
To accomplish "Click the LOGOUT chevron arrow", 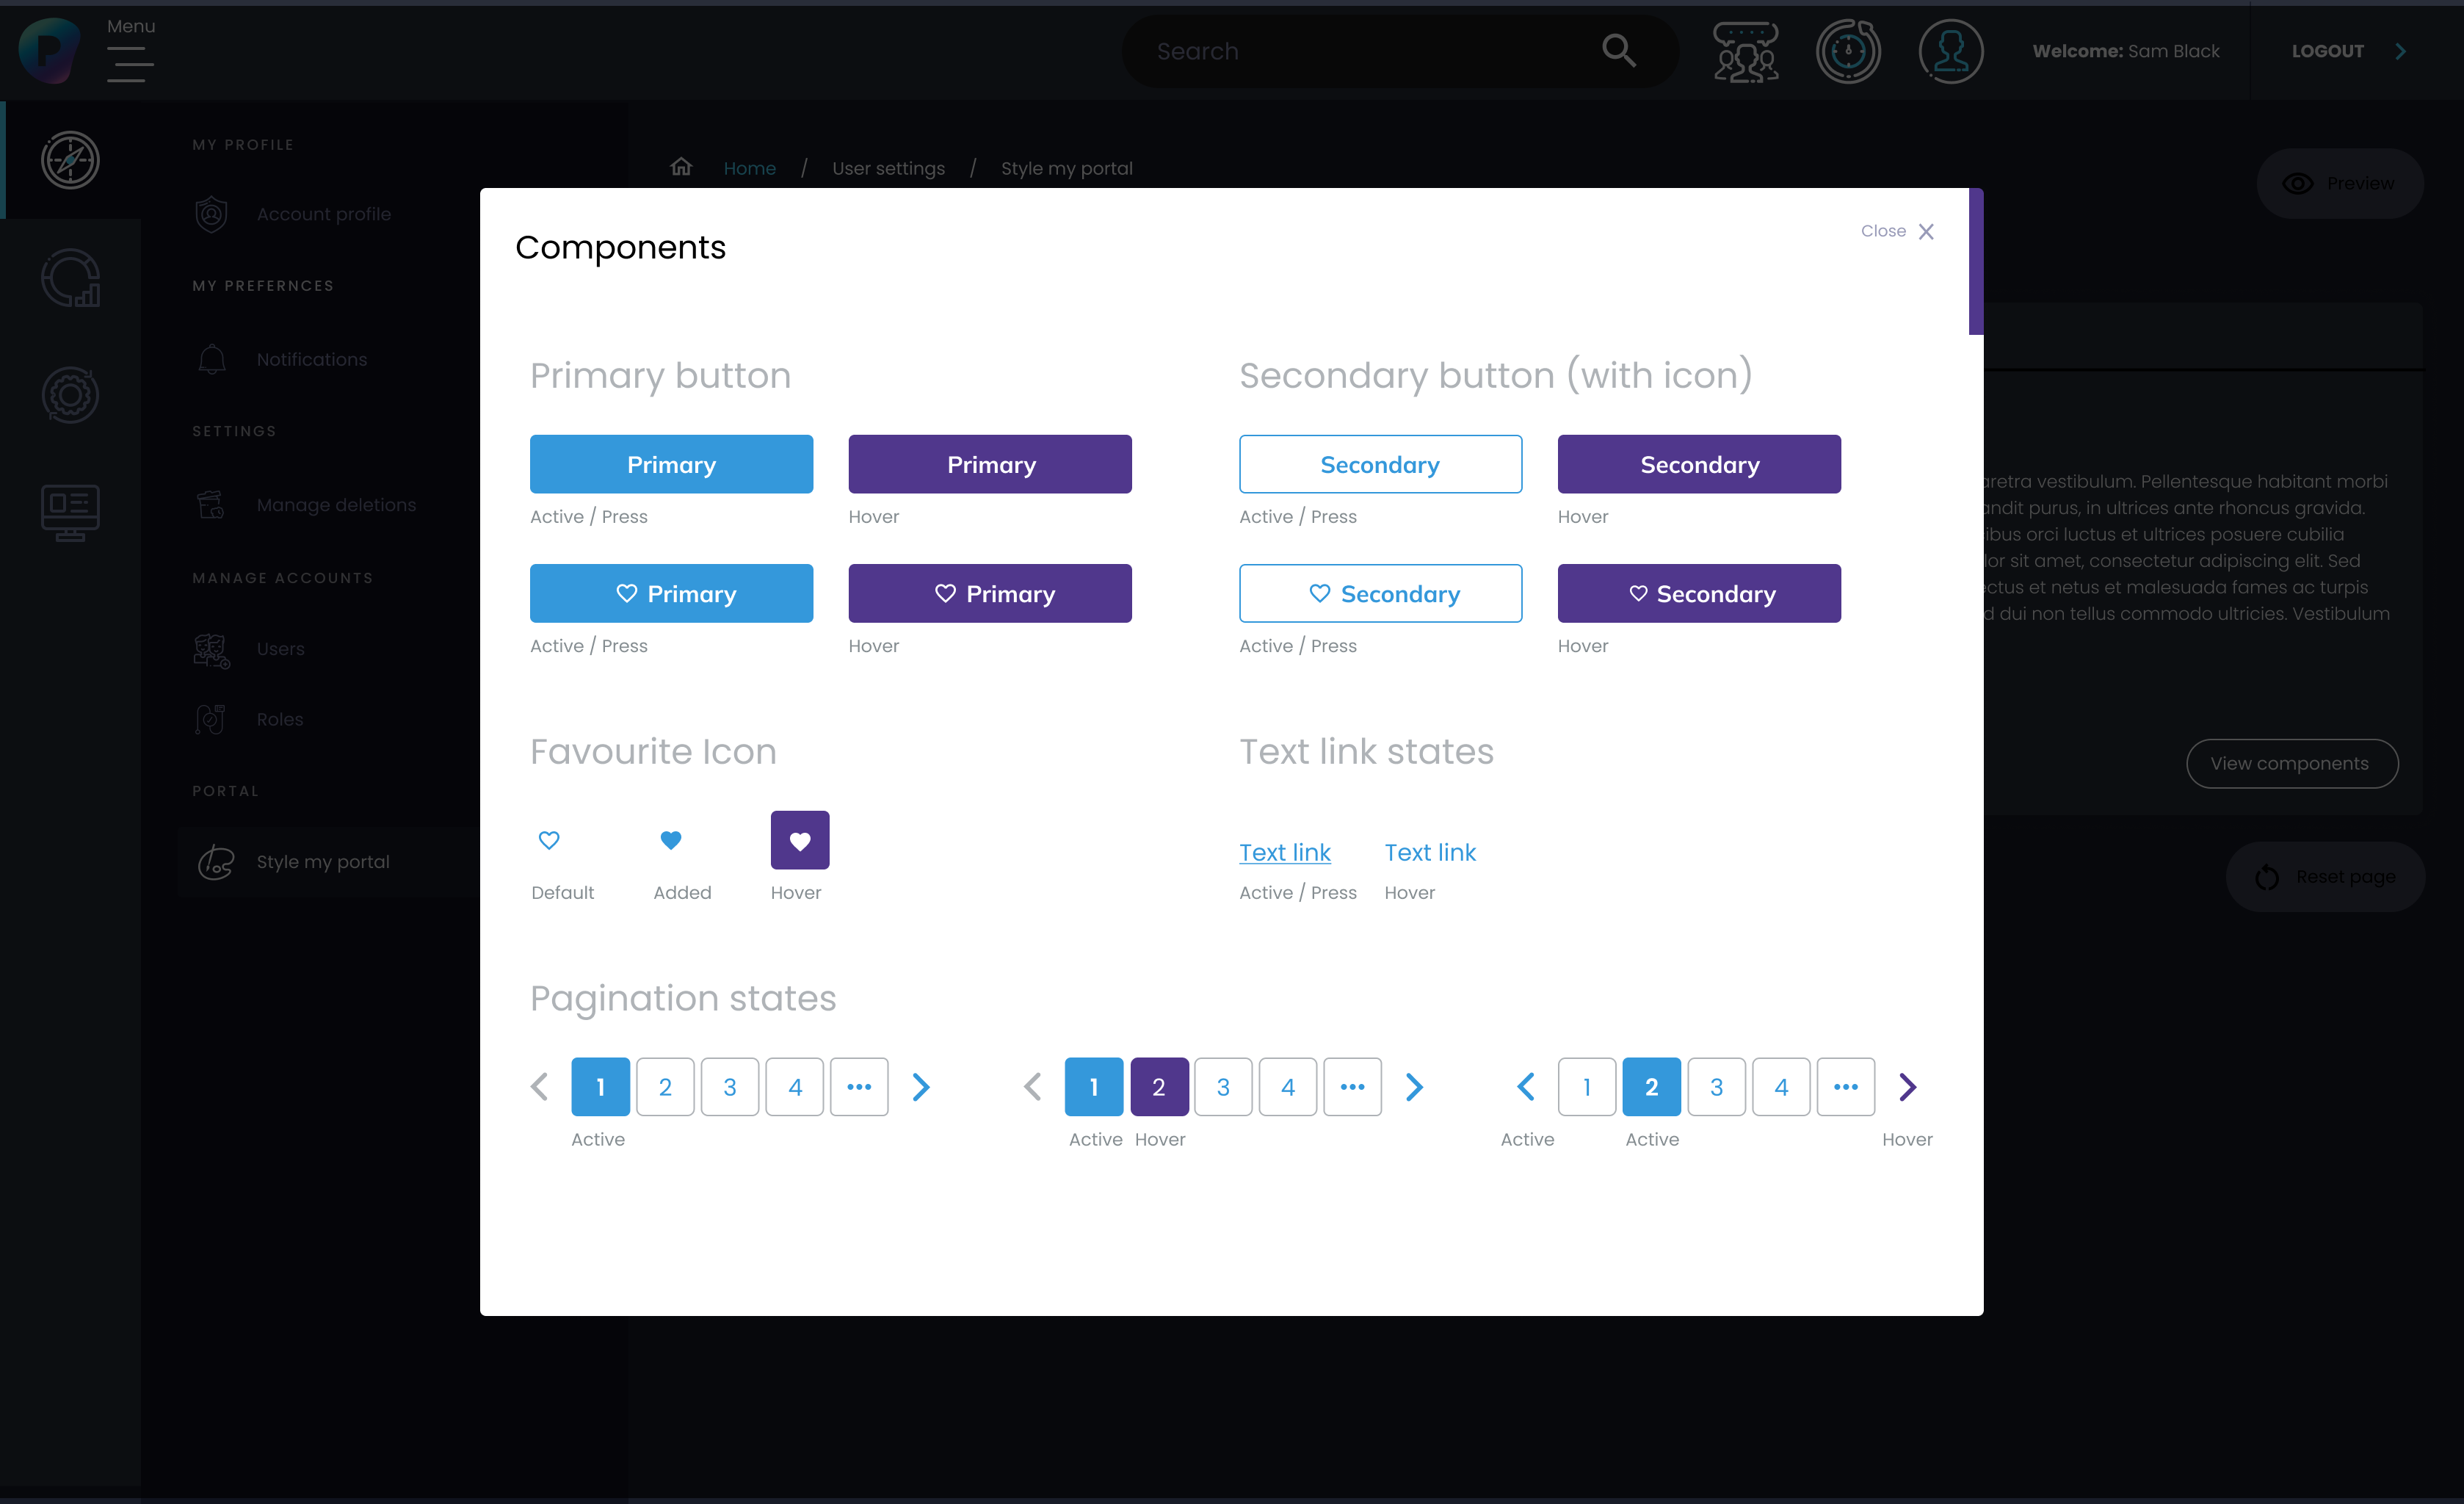I will (x=2401, y=51).
